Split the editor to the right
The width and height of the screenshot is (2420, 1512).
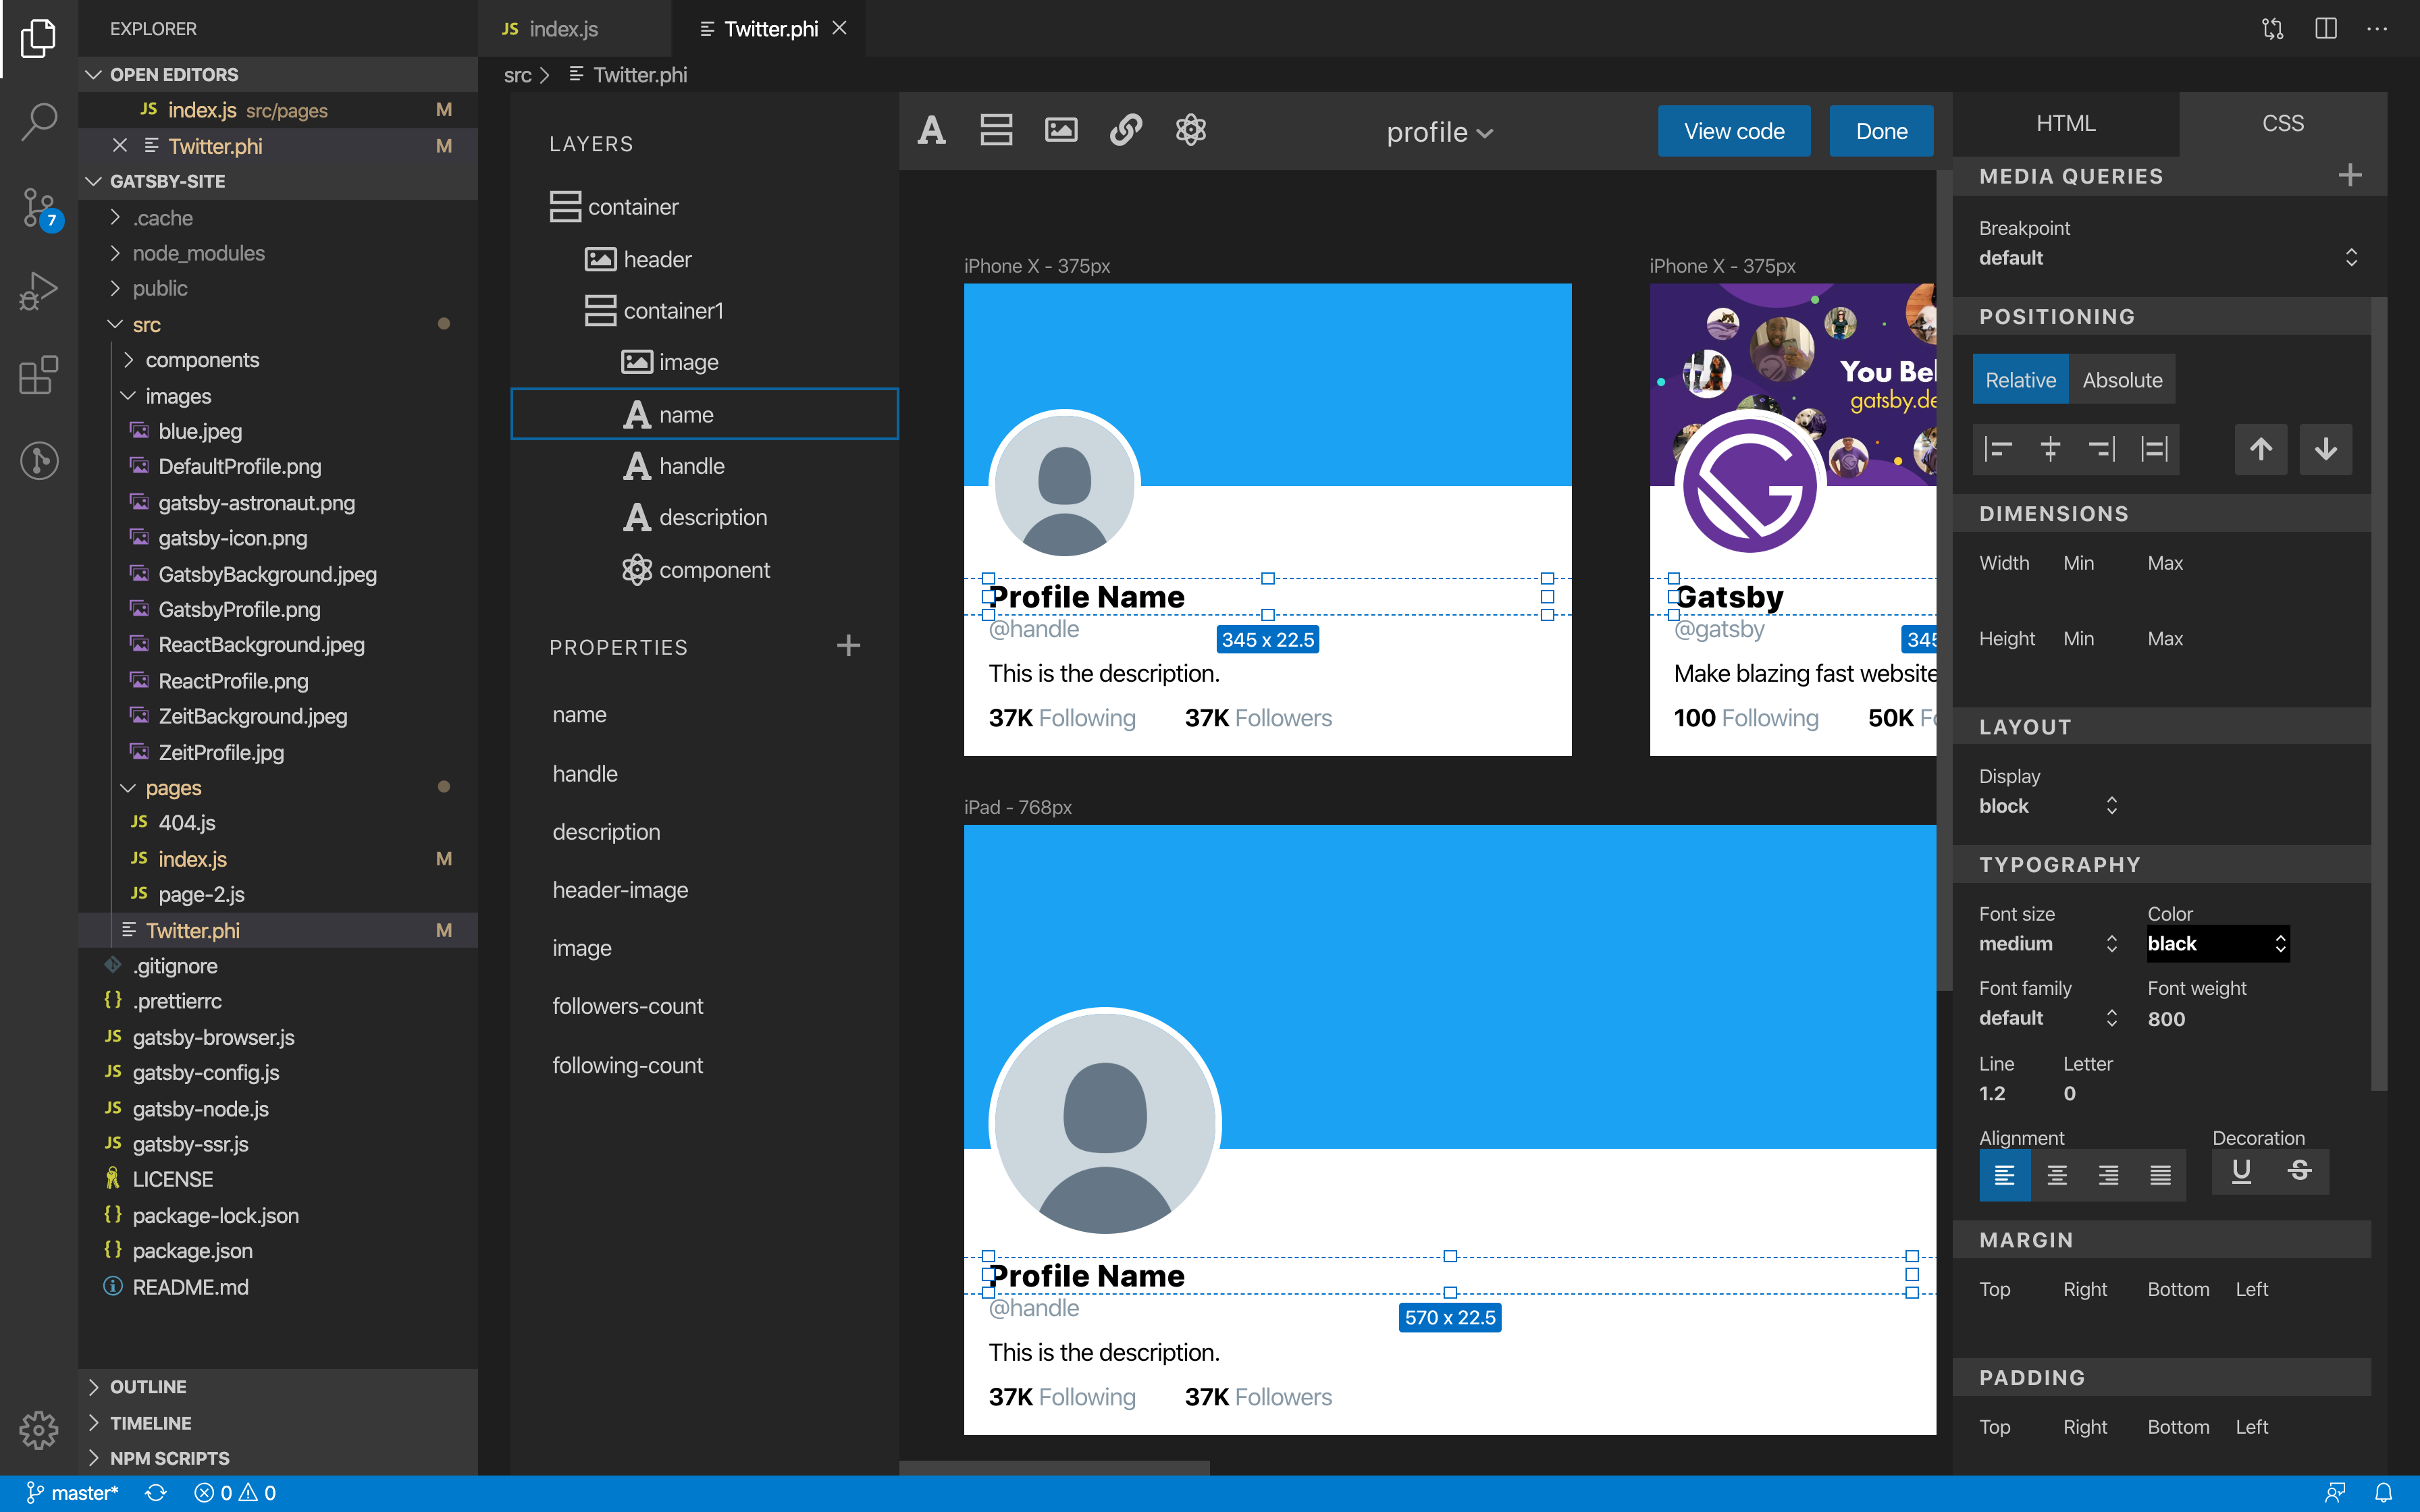2326,29
